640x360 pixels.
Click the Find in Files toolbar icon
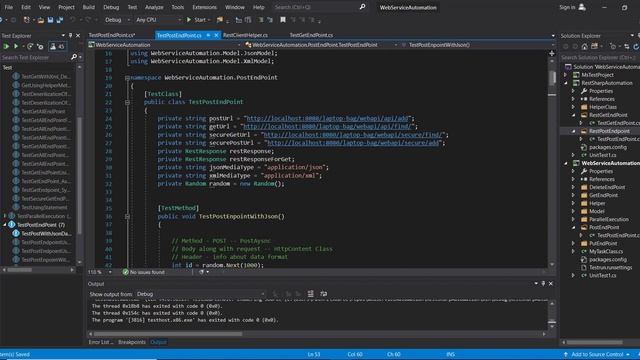click(x=220, y=20)
